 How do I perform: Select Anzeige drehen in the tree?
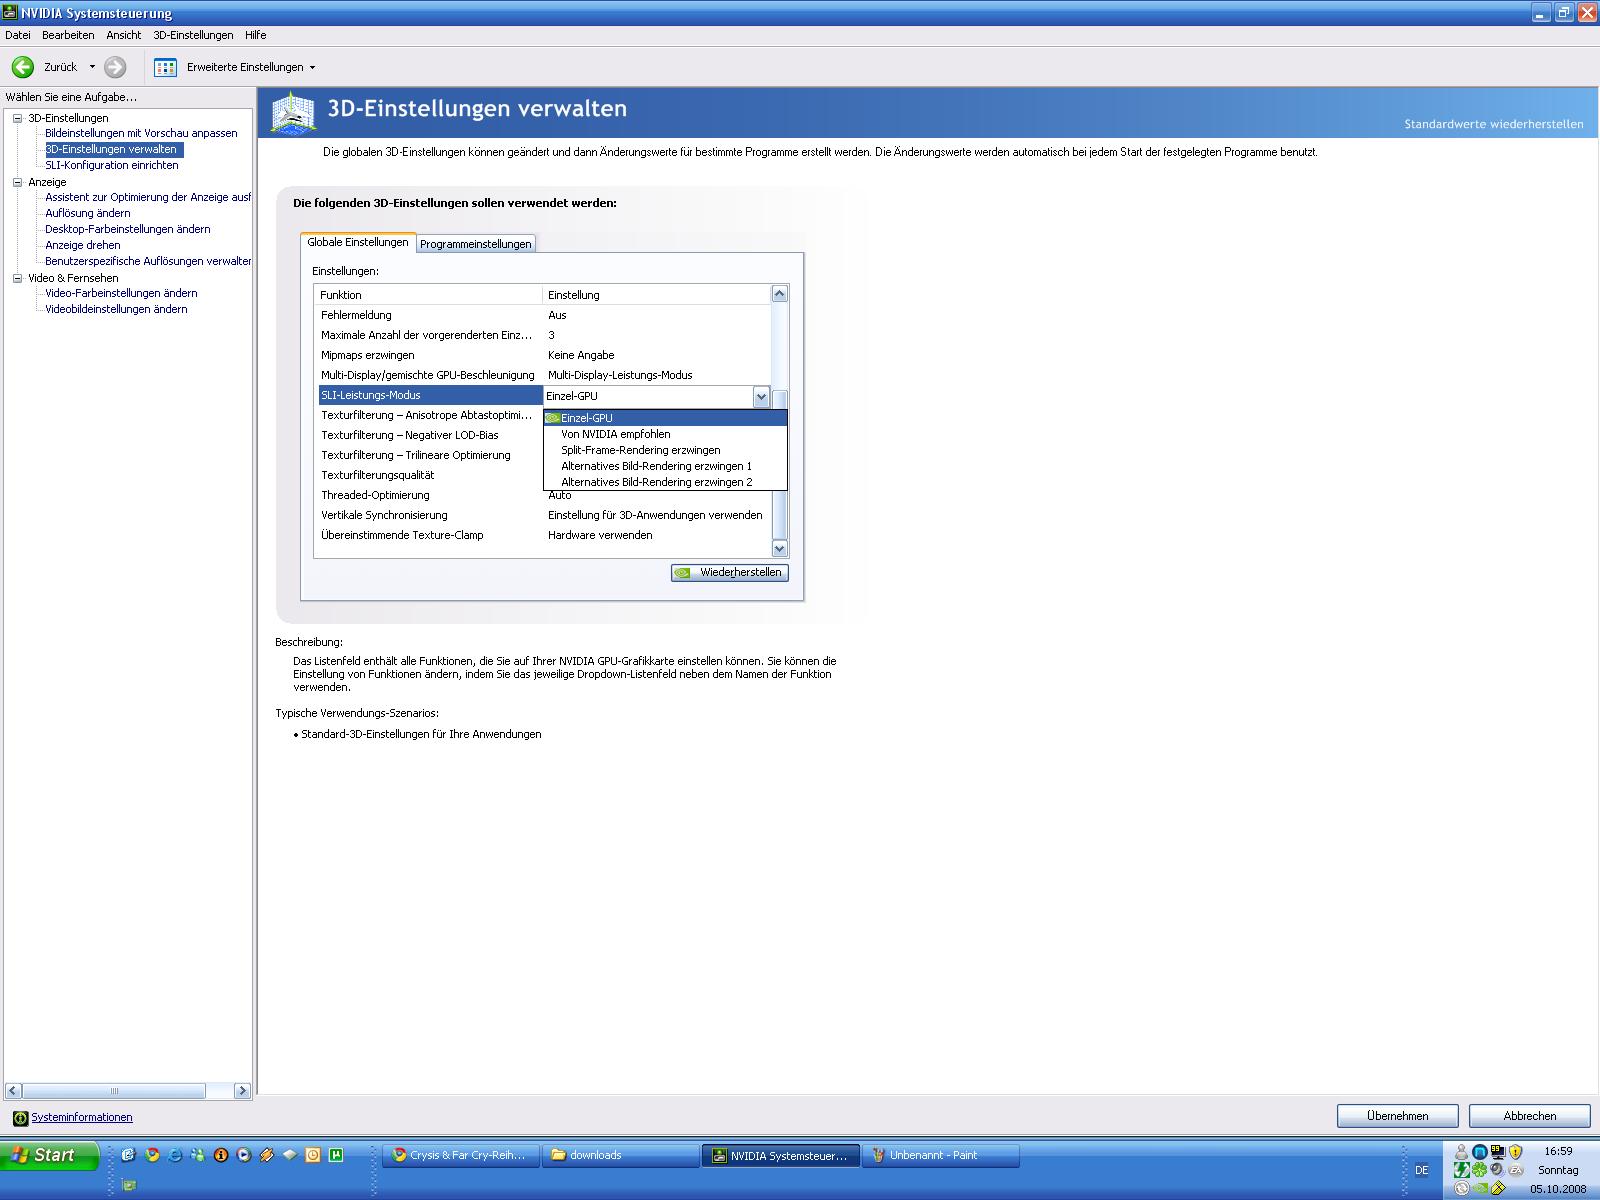pyautogui.click(x=83, y=245)
